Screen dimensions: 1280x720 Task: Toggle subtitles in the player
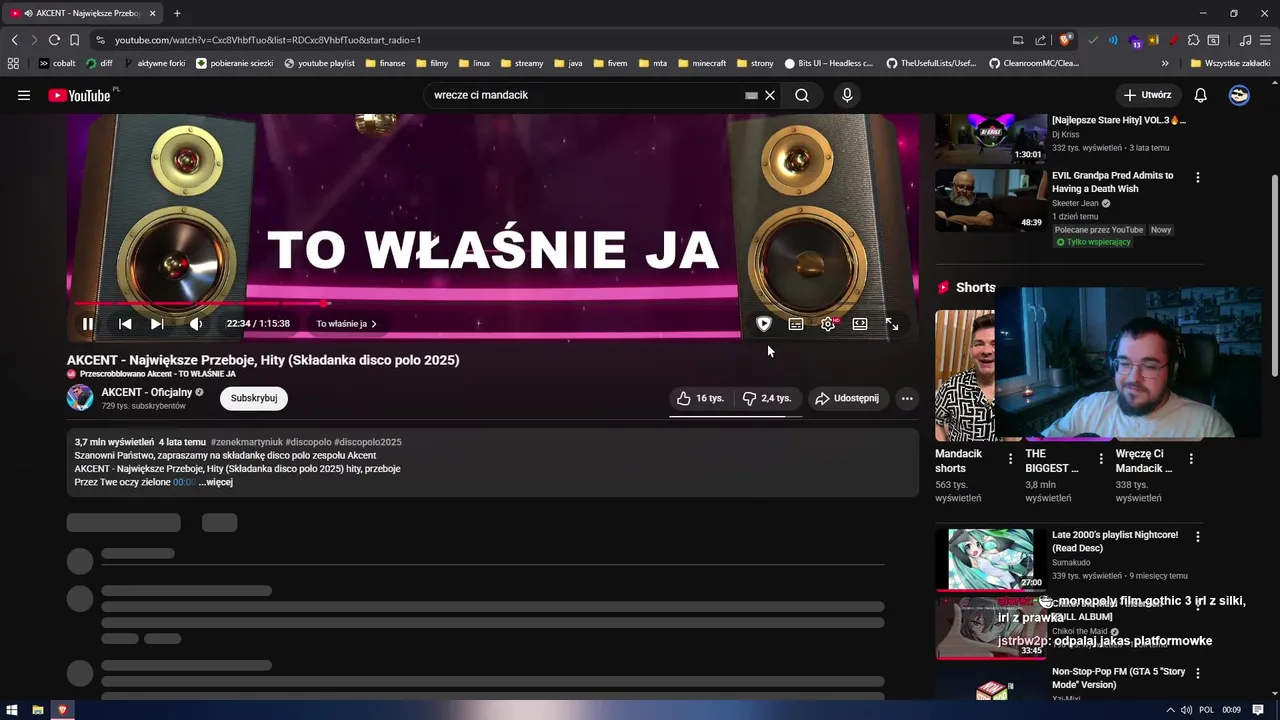[796, 324]
